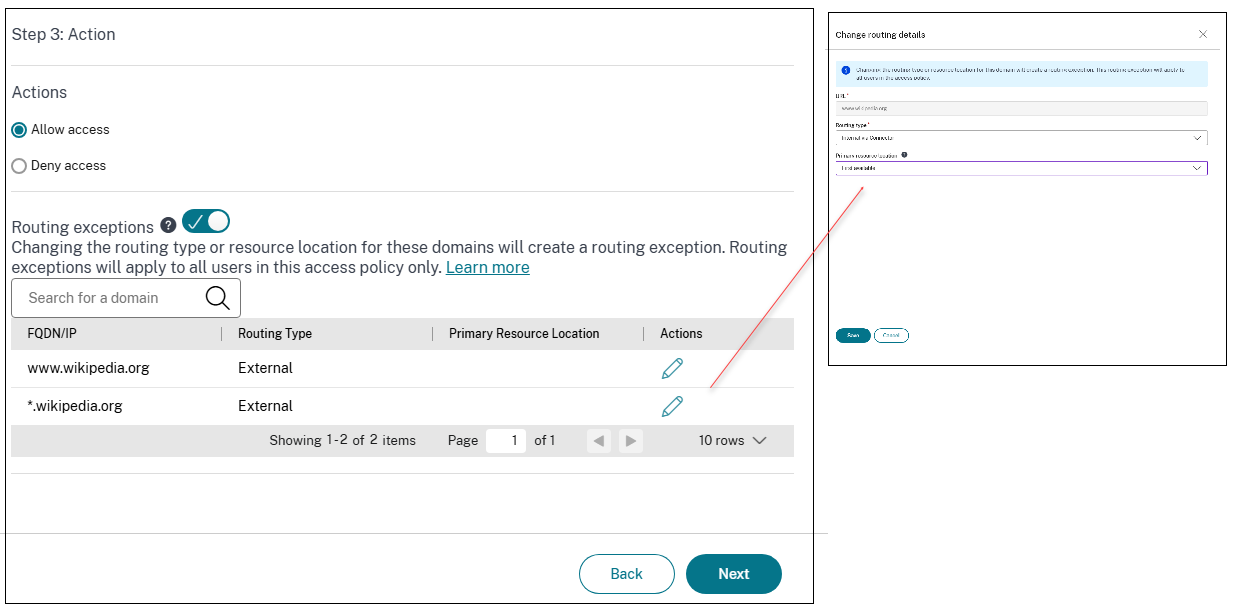Toggle the Routing exceptions switch

[206, 221]
